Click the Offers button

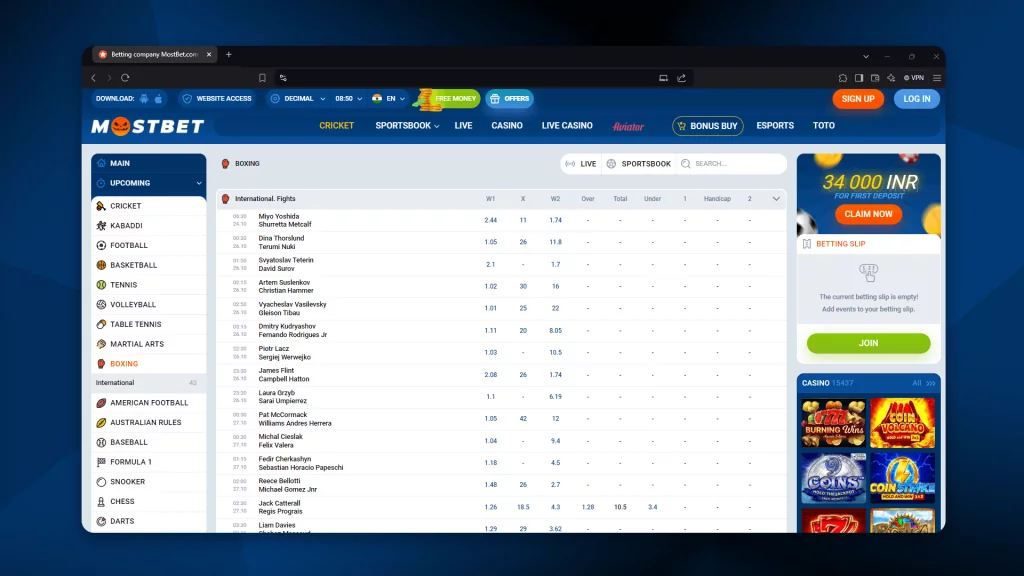click(x=509, y=99)
